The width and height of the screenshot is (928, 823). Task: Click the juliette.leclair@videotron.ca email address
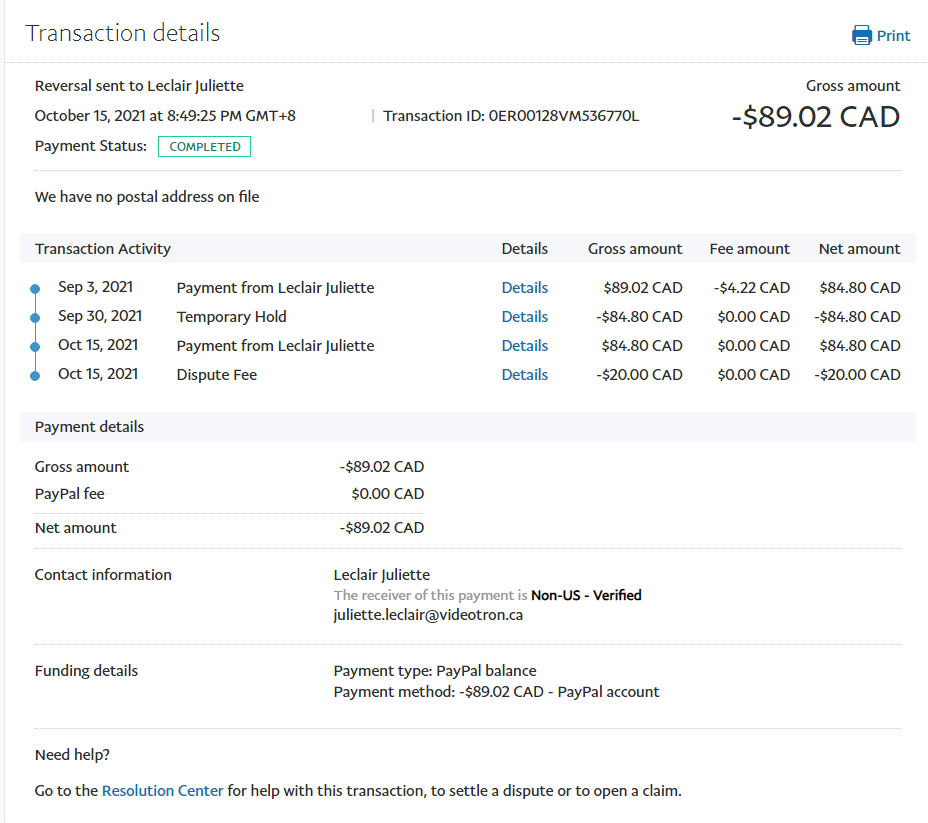point(428,615)
